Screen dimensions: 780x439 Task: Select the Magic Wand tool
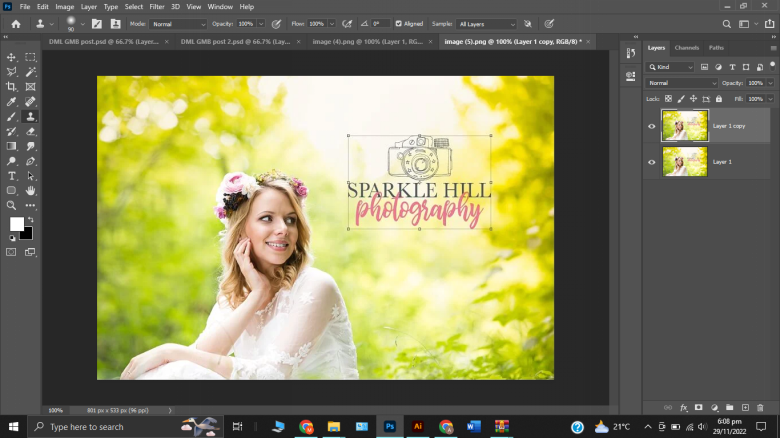point(30,72)
